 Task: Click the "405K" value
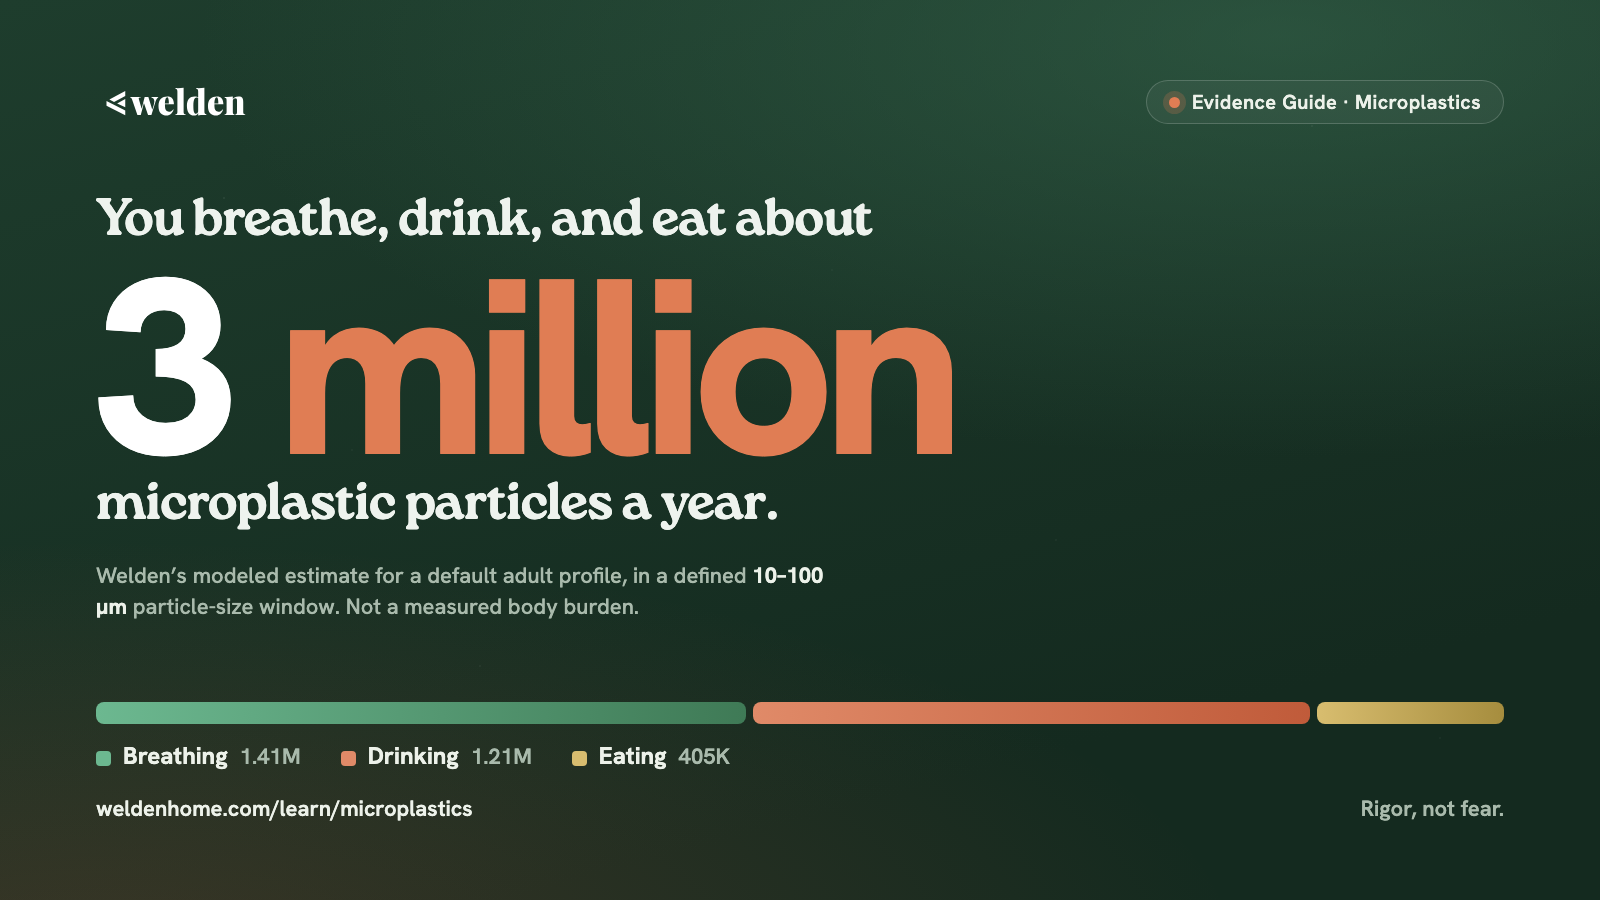tap(704, 757)
